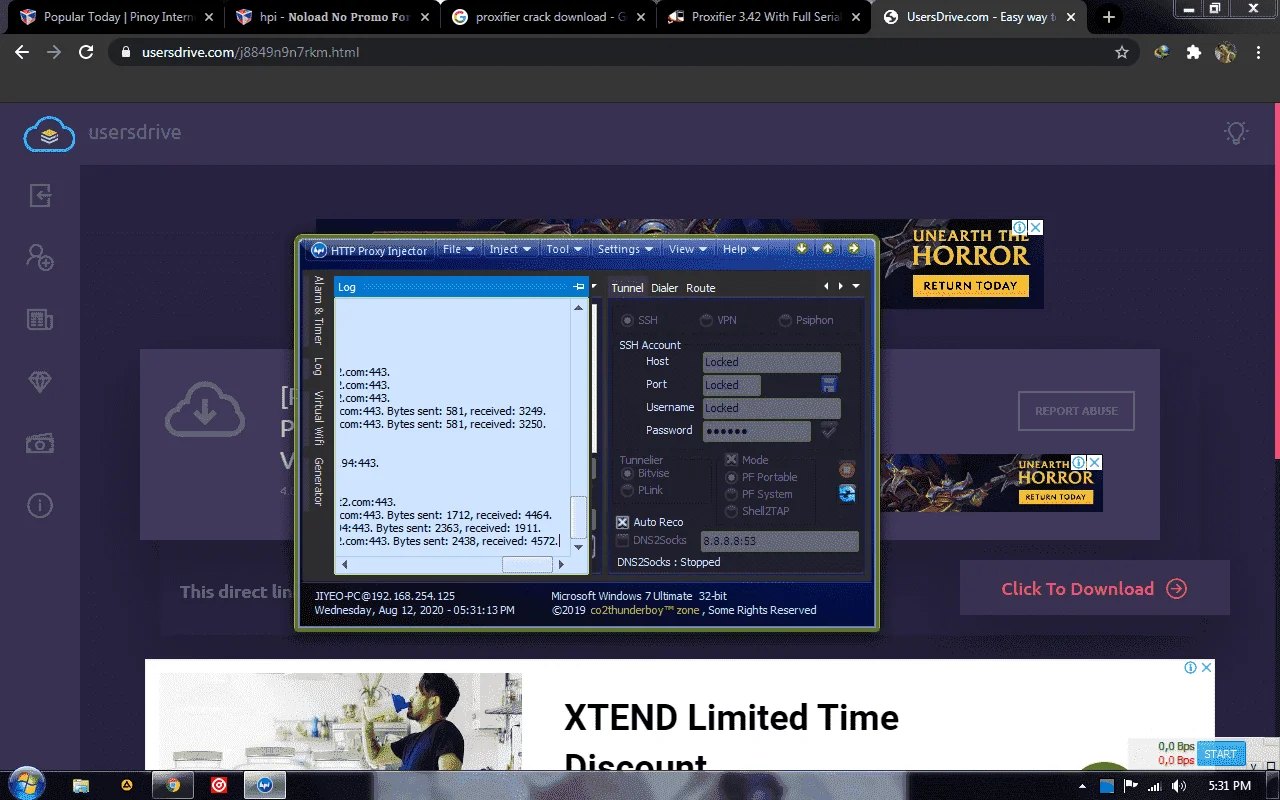Screen dimensions: 1280x800
Task: Expand the tab list dropdown arrow
Action: click(x=856, y=287)
